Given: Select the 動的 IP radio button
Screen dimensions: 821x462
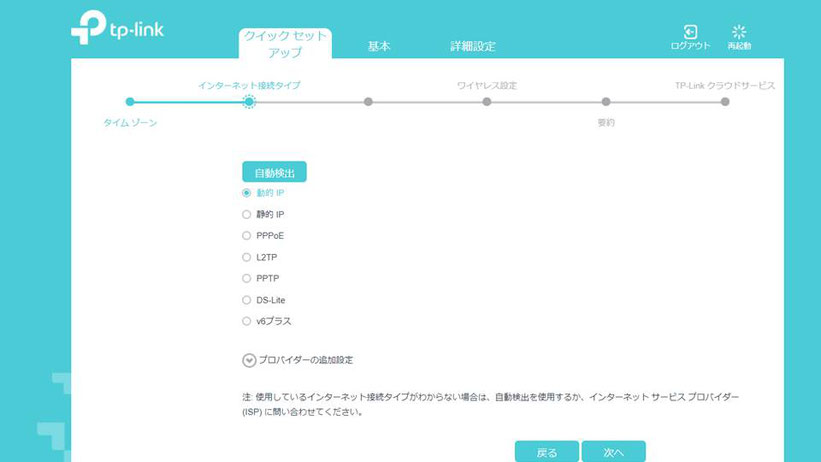Looking at the screenshot, I should [x=247, y=193].
